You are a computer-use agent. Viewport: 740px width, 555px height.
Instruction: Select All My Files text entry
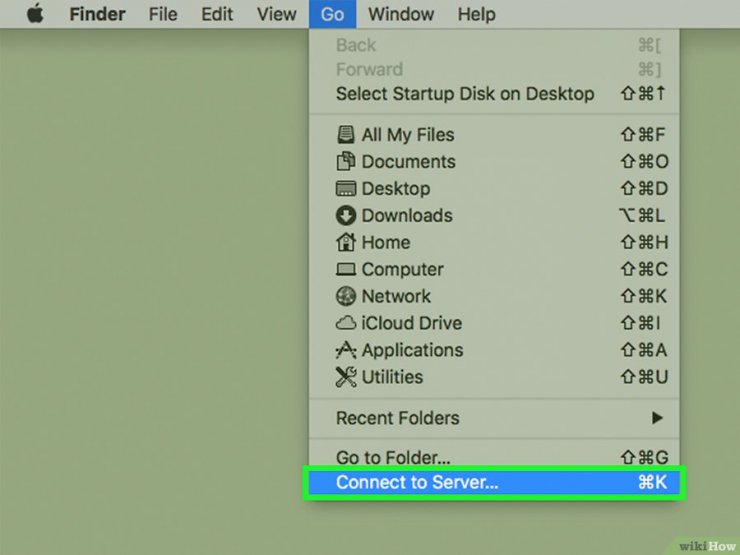(408, 135)
